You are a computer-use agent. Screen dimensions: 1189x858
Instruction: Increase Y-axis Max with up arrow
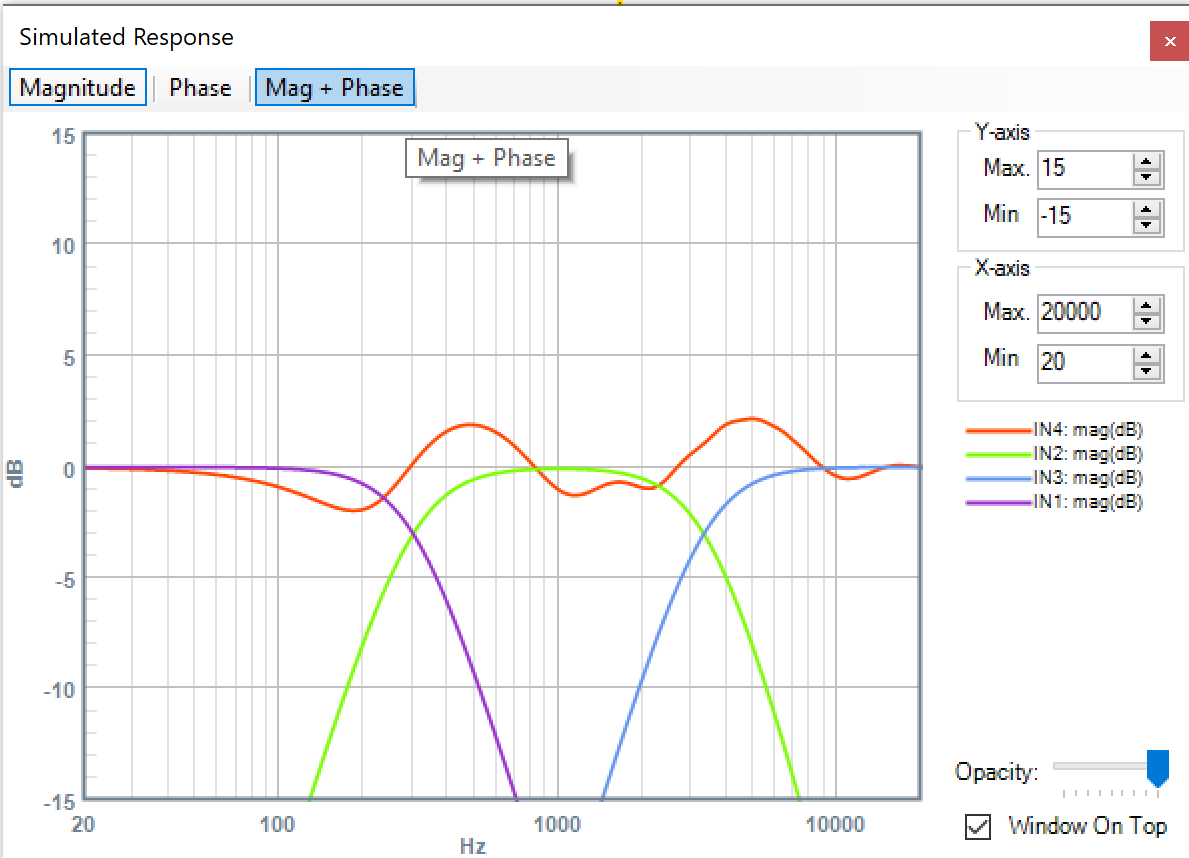point(1147,161)
